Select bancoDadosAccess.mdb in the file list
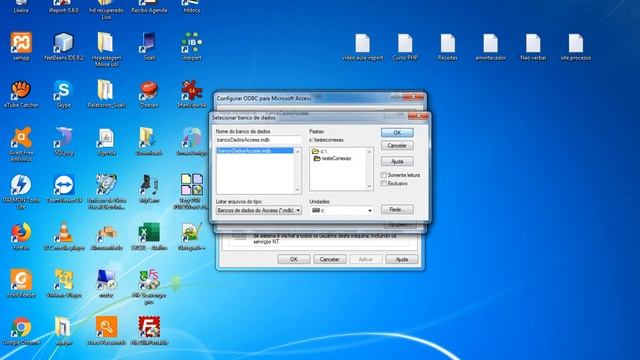 coord(255,151)
